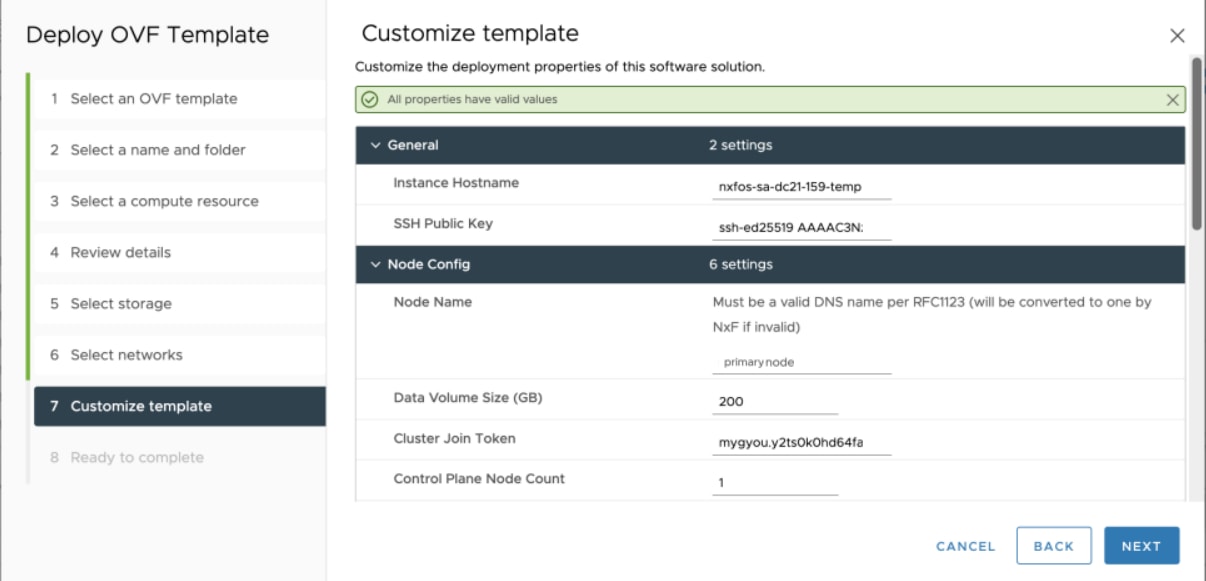The width and height of the screenshot is (1206, 581).
Task: Open step 4 Review details
Action: 179,252
